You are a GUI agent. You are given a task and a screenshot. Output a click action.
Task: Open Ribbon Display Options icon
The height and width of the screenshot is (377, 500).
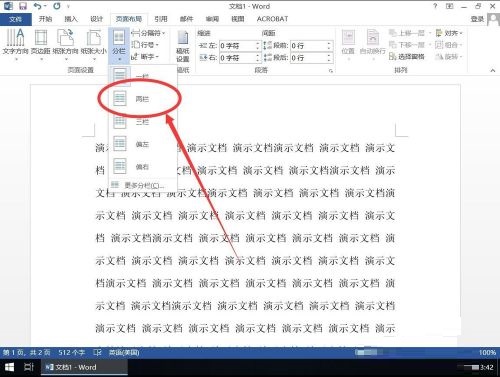click(x=450, y=6)
